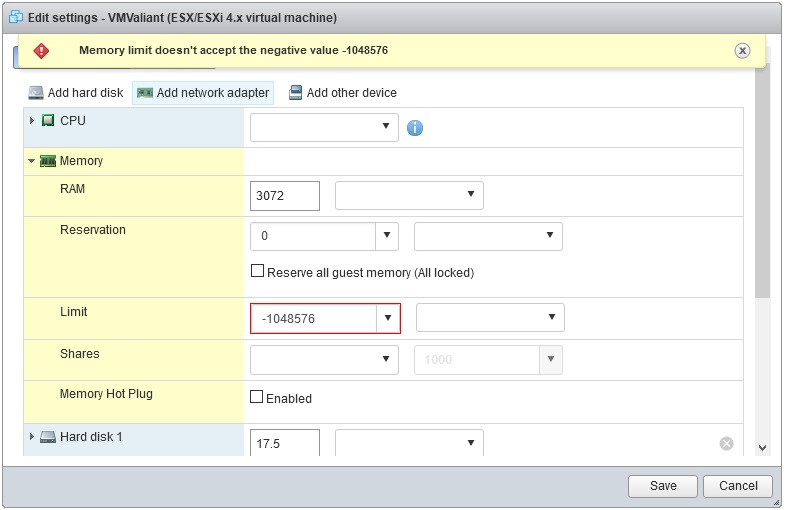The image size is (785, 510).
Task: Expand the CPU settings row
Action: 32,121
